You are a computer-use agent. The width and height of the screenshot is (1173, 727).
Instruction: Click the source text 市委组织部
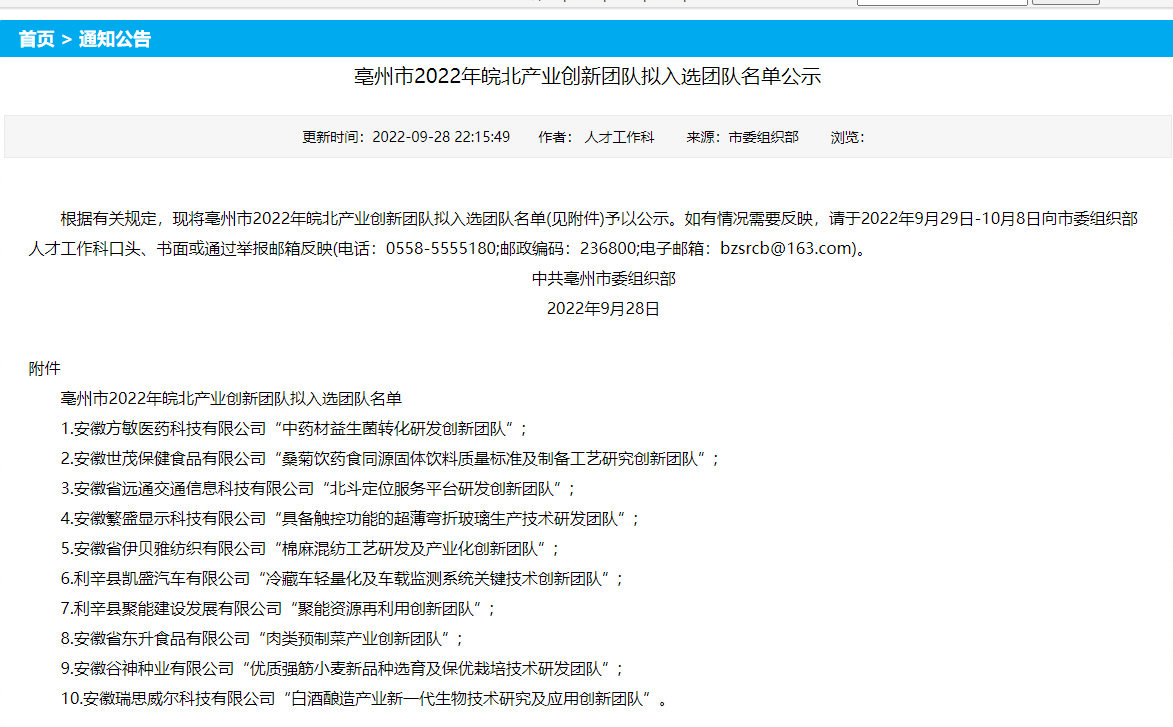pyautogui.click(x=763, y=137)
